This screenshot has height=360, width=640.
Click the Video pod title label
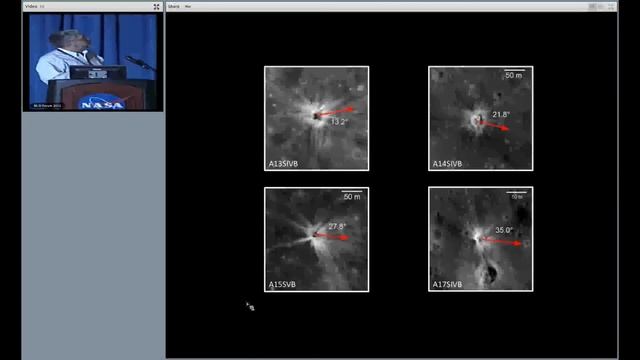(x=31, y=7)
